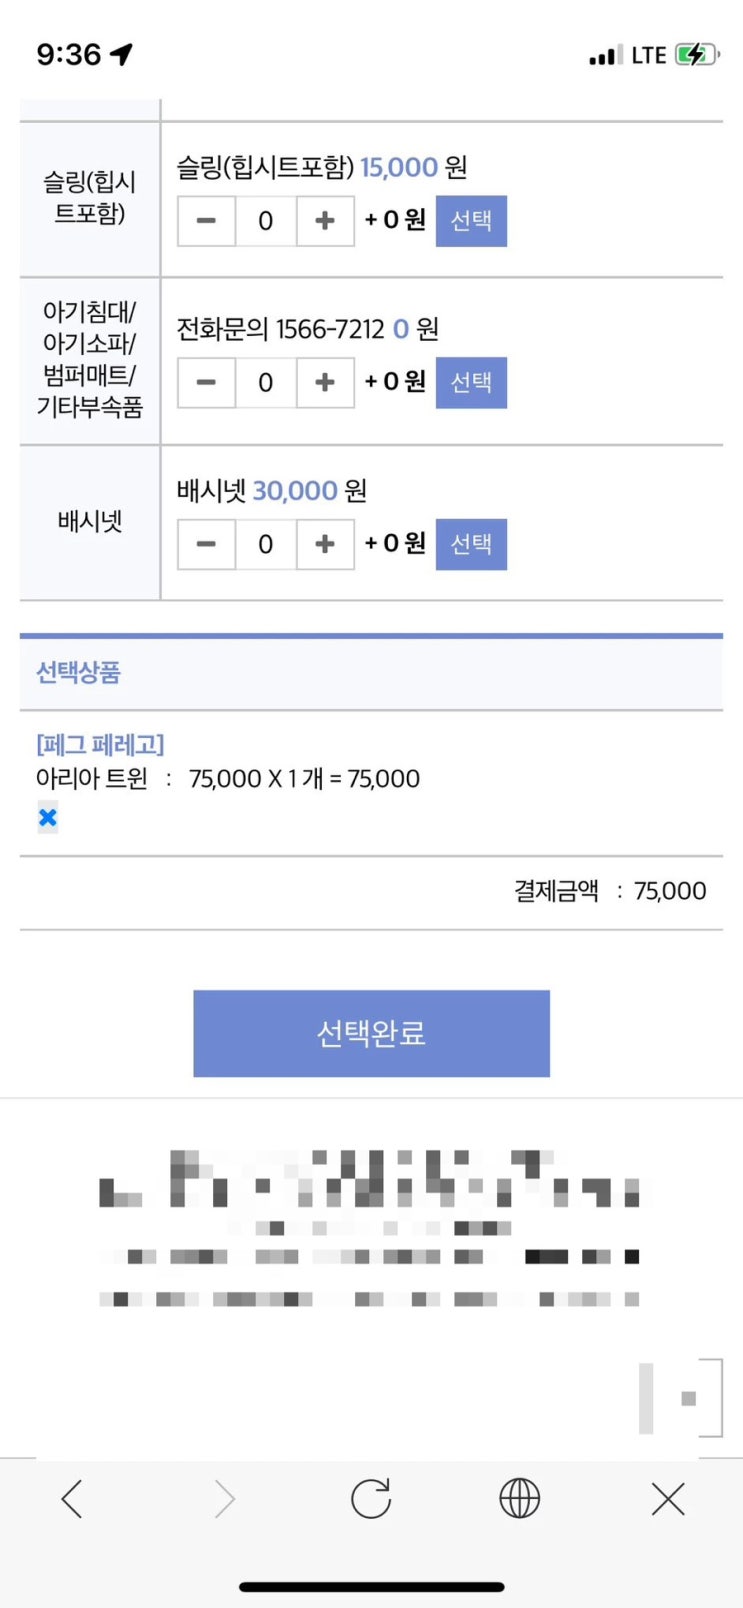Confirm selection with 선택완료 button
Viewport: 743px width, 1608px height.
click(371, 1033)
